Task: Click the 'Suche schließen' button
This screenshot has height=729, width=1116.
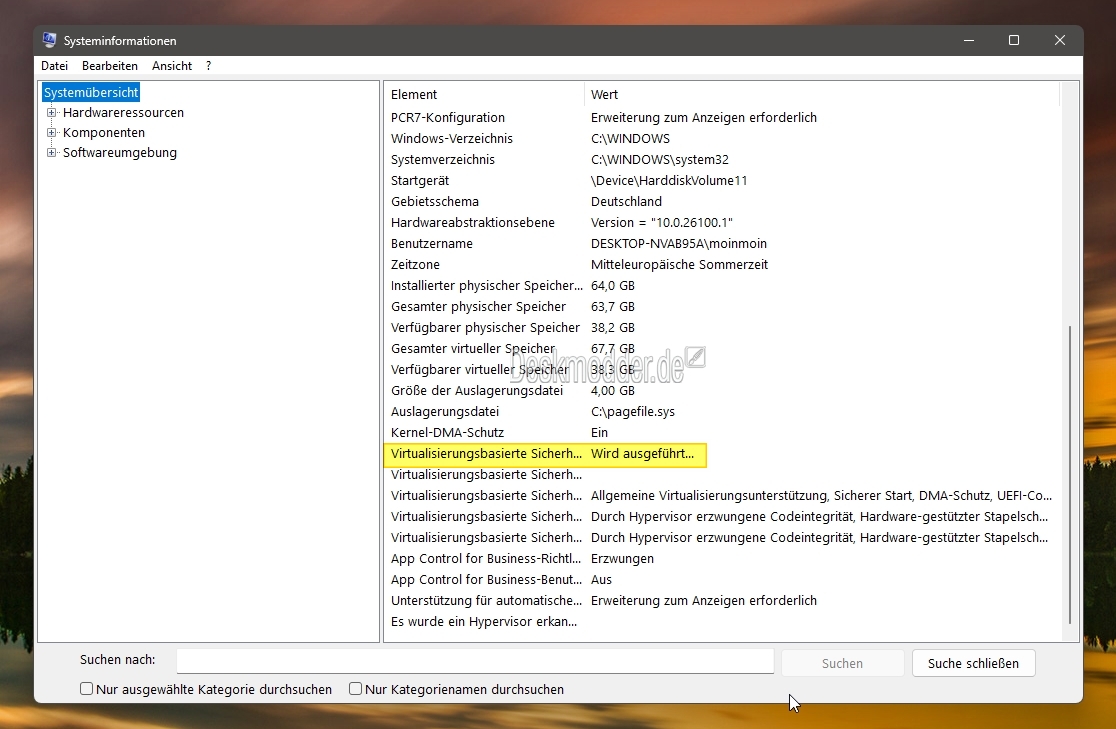Action: 973,664
